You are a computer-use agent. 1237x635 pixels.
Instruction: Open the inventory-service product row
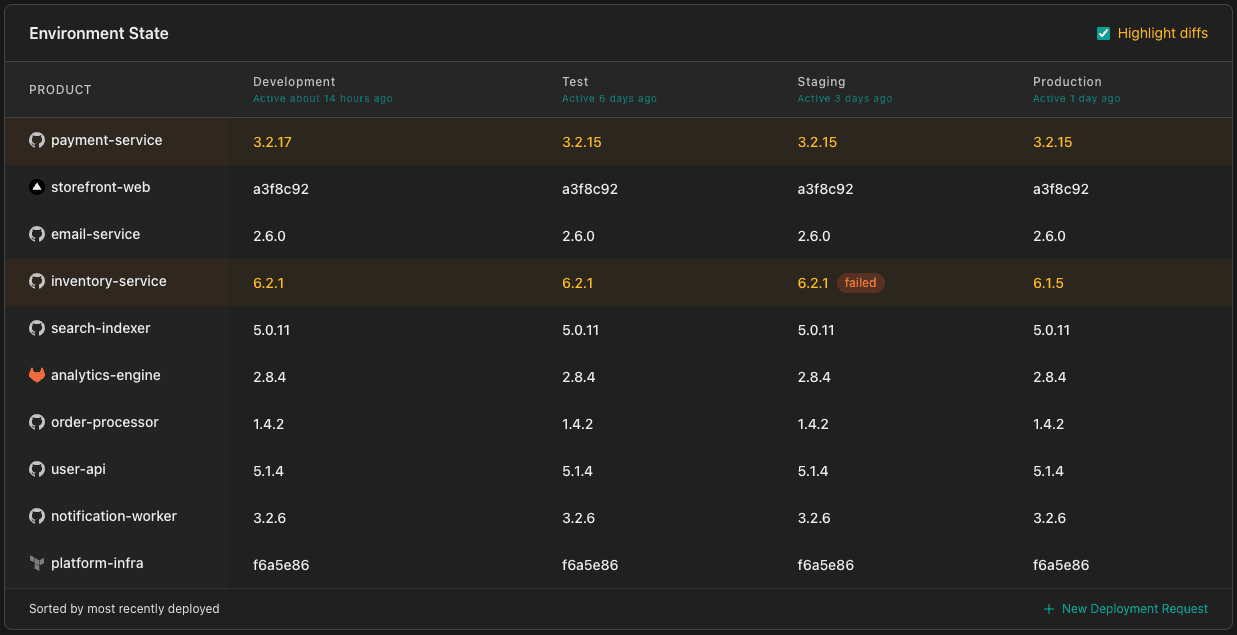[x=618, y=282]
